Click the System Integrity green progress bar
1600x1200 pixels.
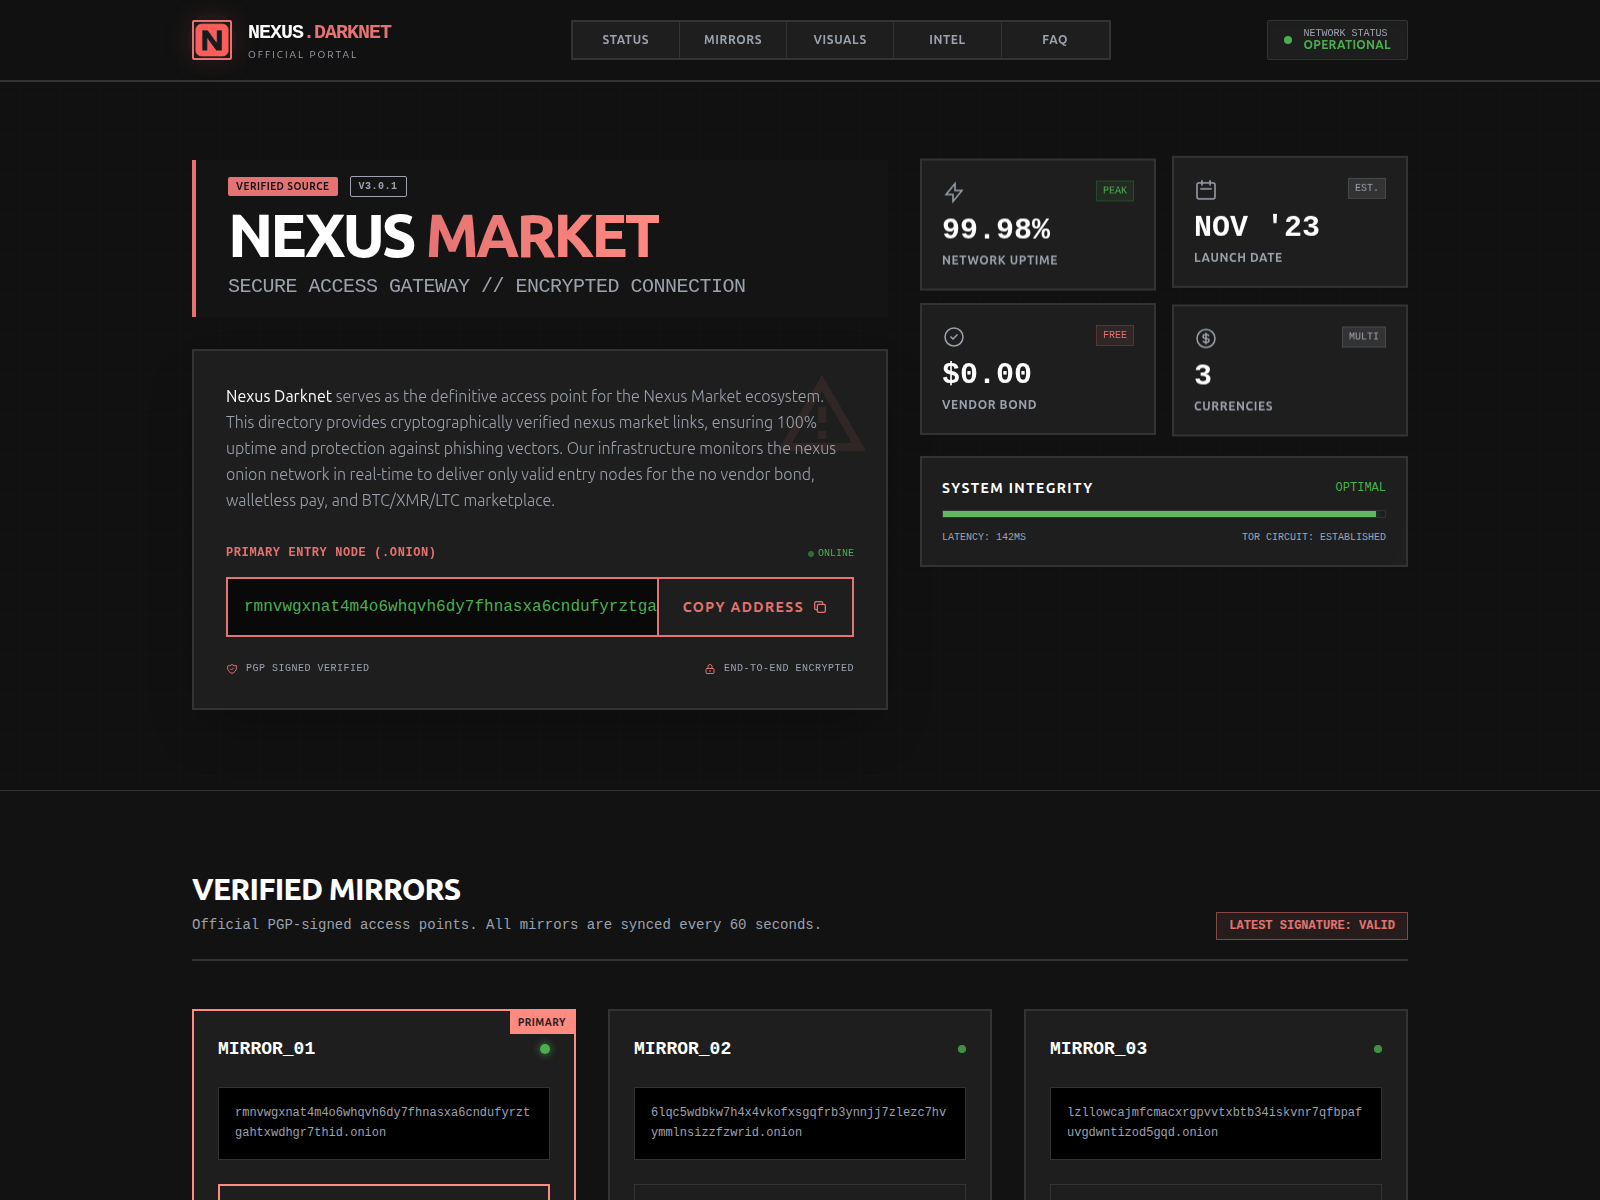[x=1160, y=514]
